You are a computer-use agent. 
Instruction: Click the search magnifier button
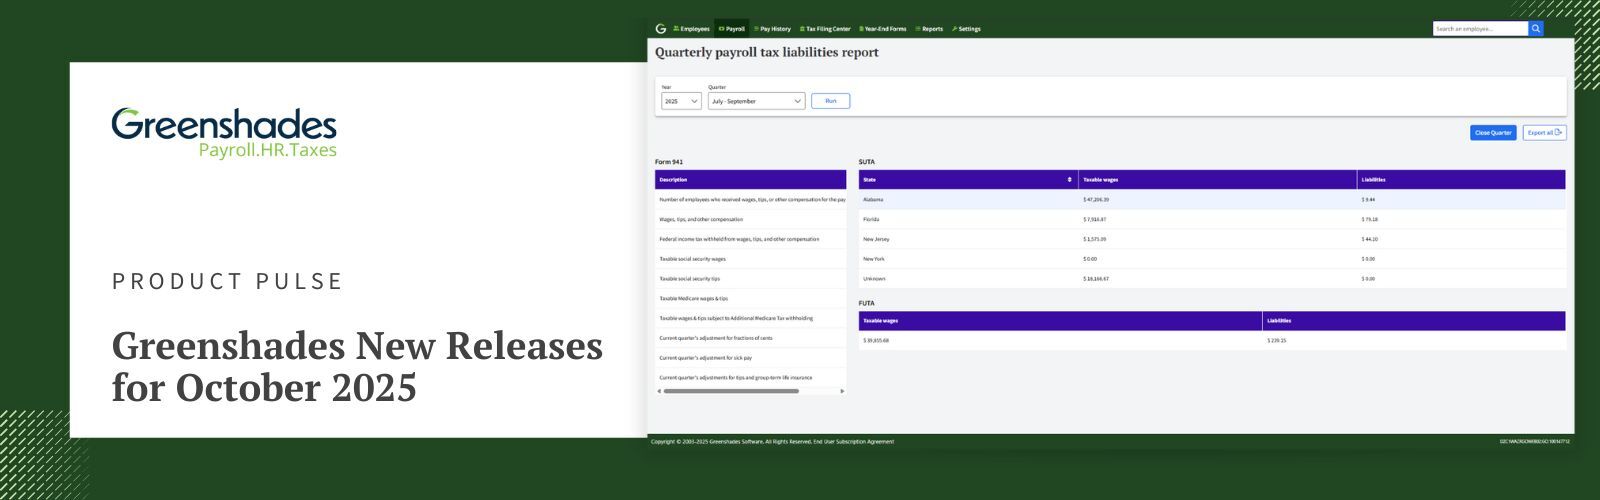click(x=1536, y=29)
